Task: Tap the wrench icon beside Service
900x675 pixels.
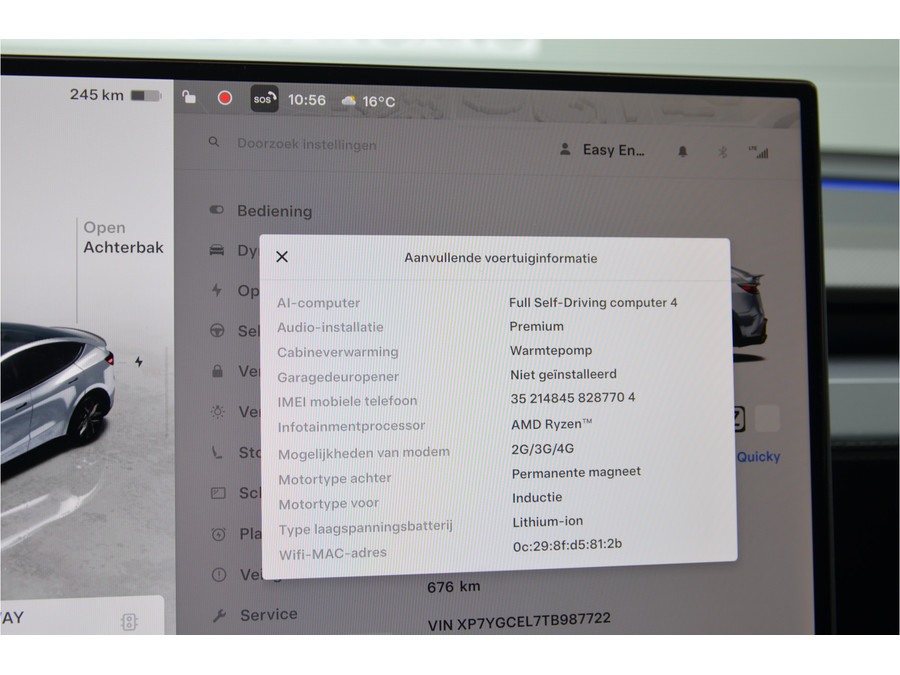Action: point(219,616)
